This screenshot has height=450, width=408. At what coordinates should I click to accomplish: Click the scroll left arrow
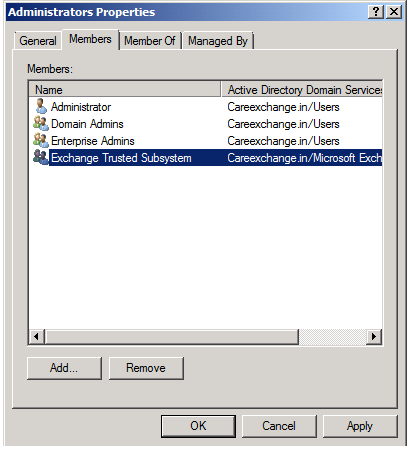click(x=37, y=337)
